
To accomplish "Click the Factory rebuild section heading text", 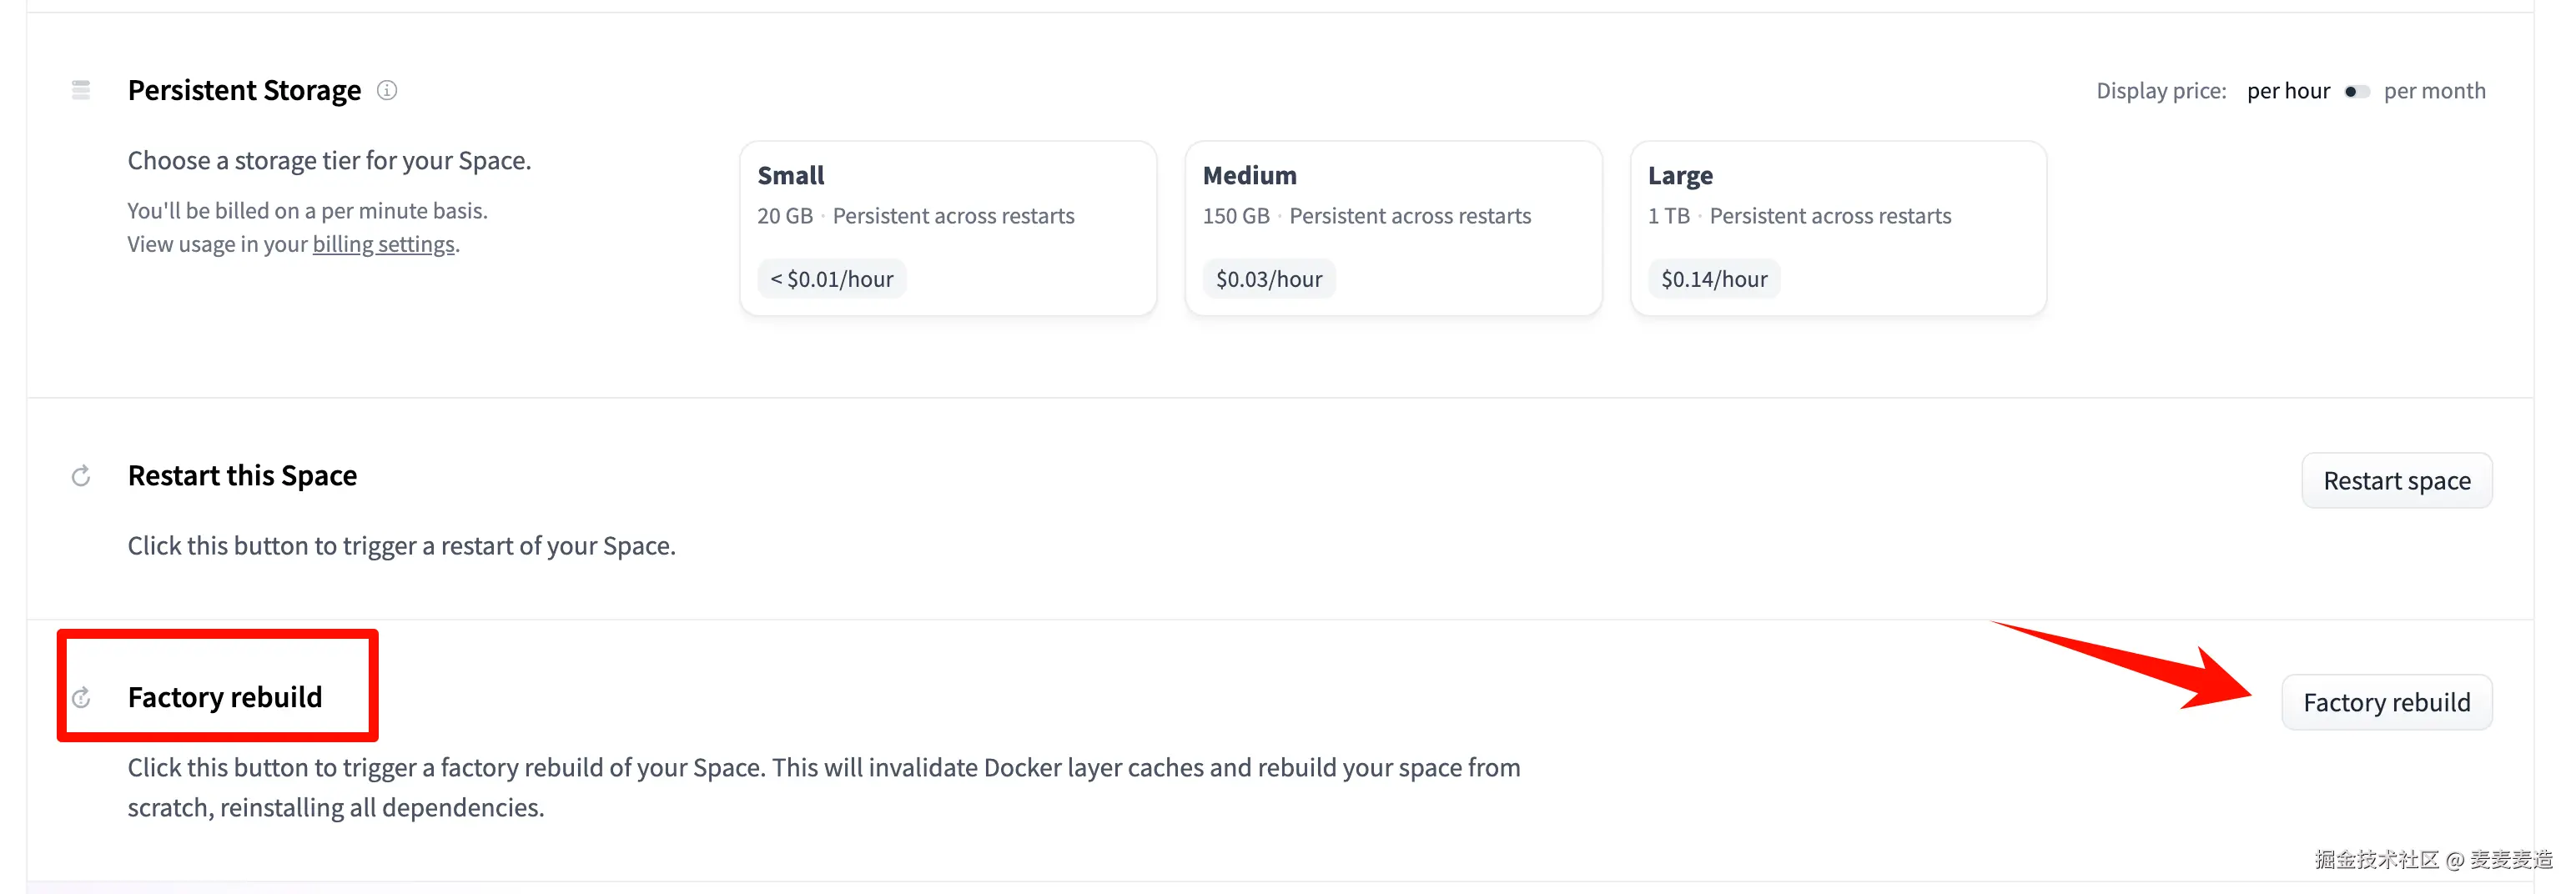I will click(225, 698).
